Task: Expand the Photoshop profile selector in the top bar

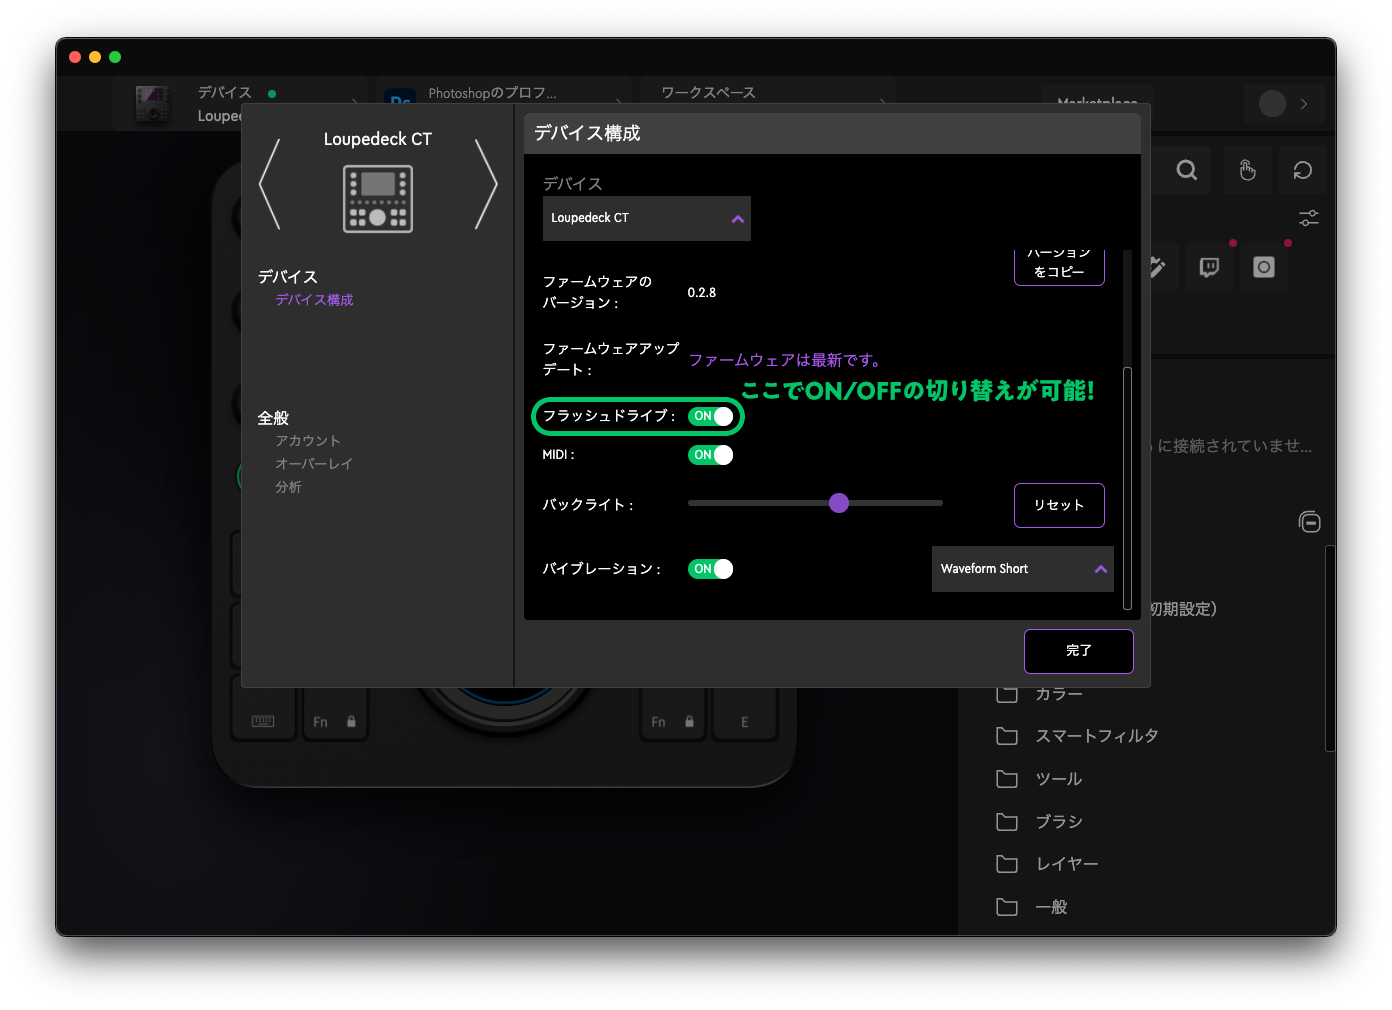Action: point(619,103)
